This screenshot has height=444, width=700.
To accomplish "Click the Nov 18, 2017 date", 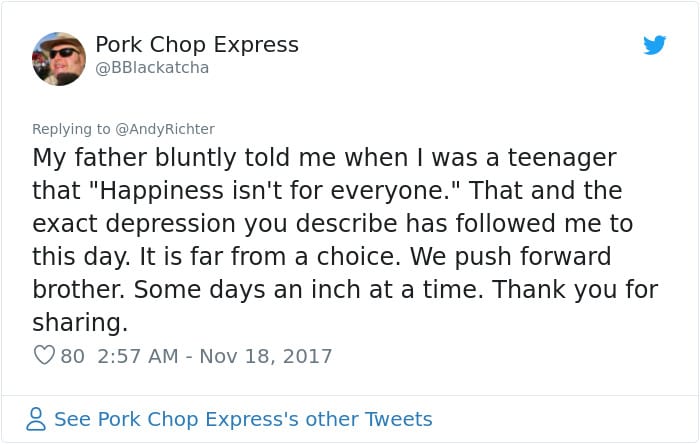I will coord(266,356).
